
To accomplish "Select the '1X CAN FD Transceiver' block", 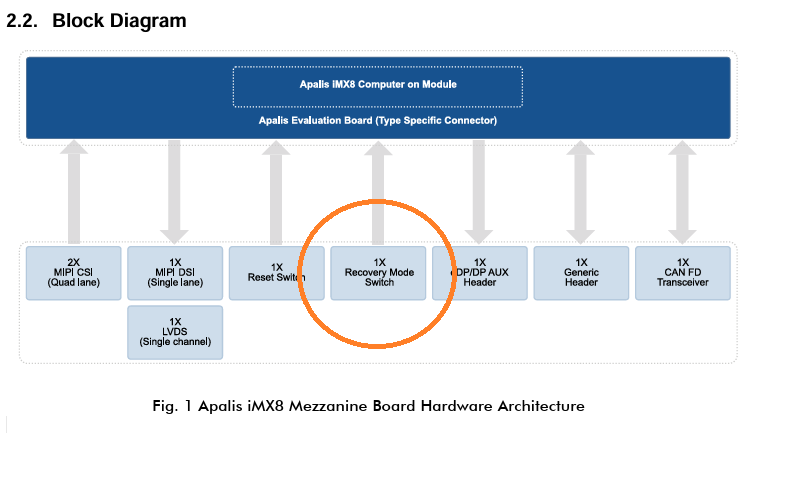I will [683, 273].
